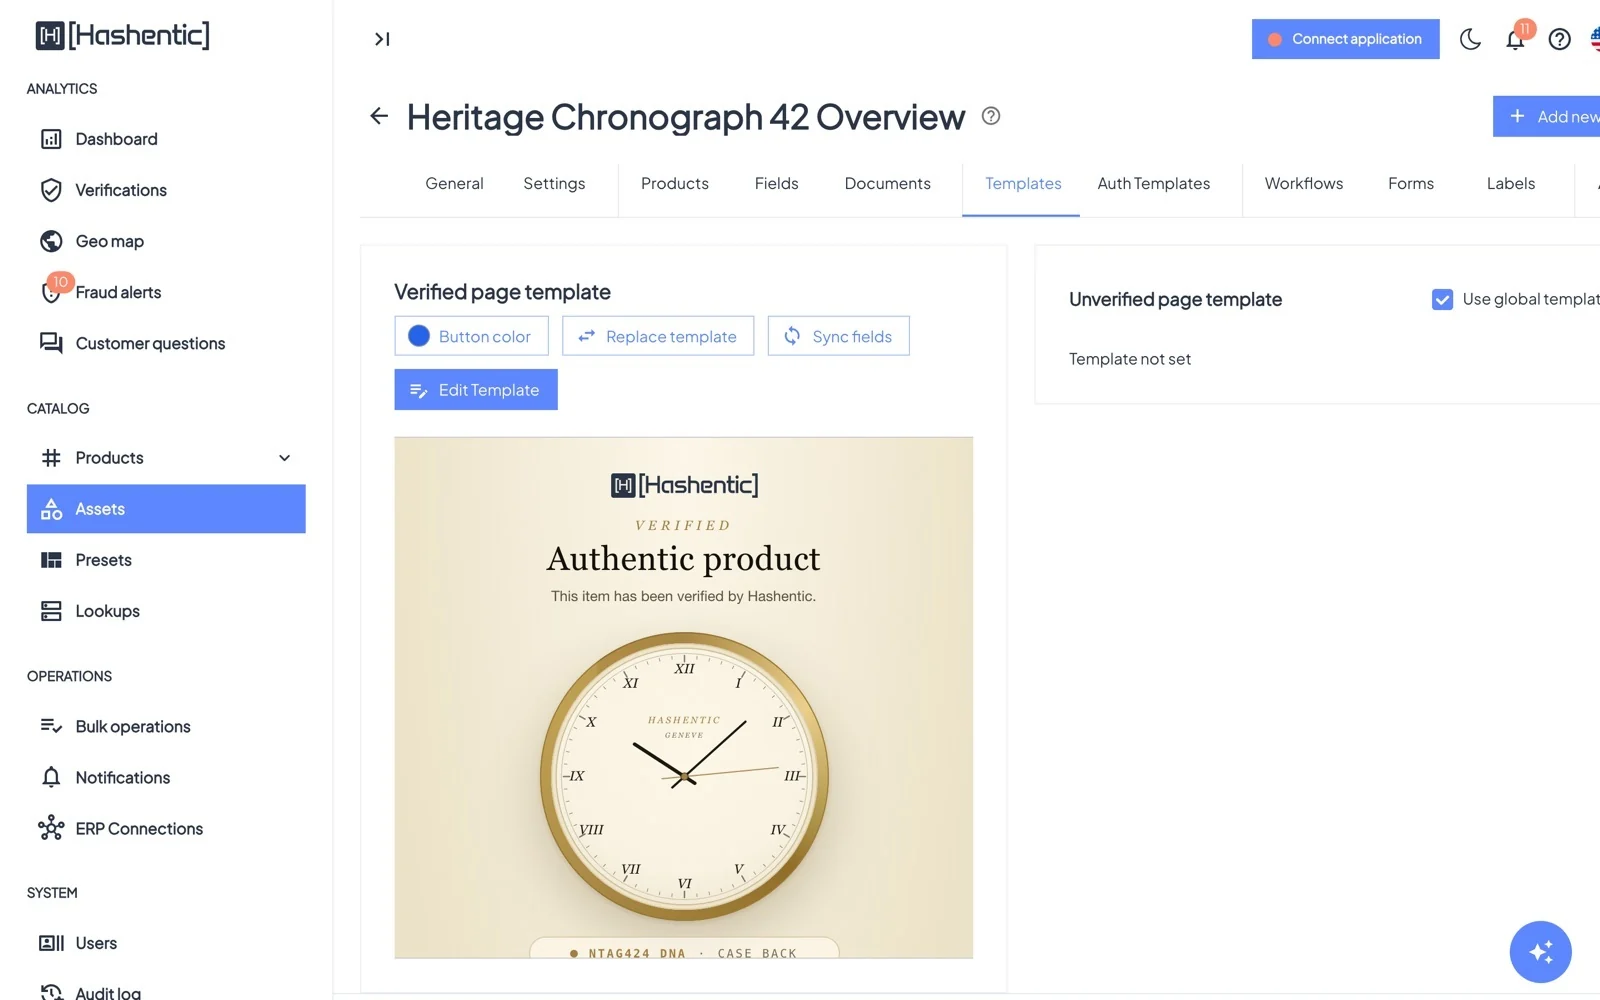The height and width of the screenshot is (1000, 1600).
Task: Expand the Products catalog chevron
Action: pos(284,458)
